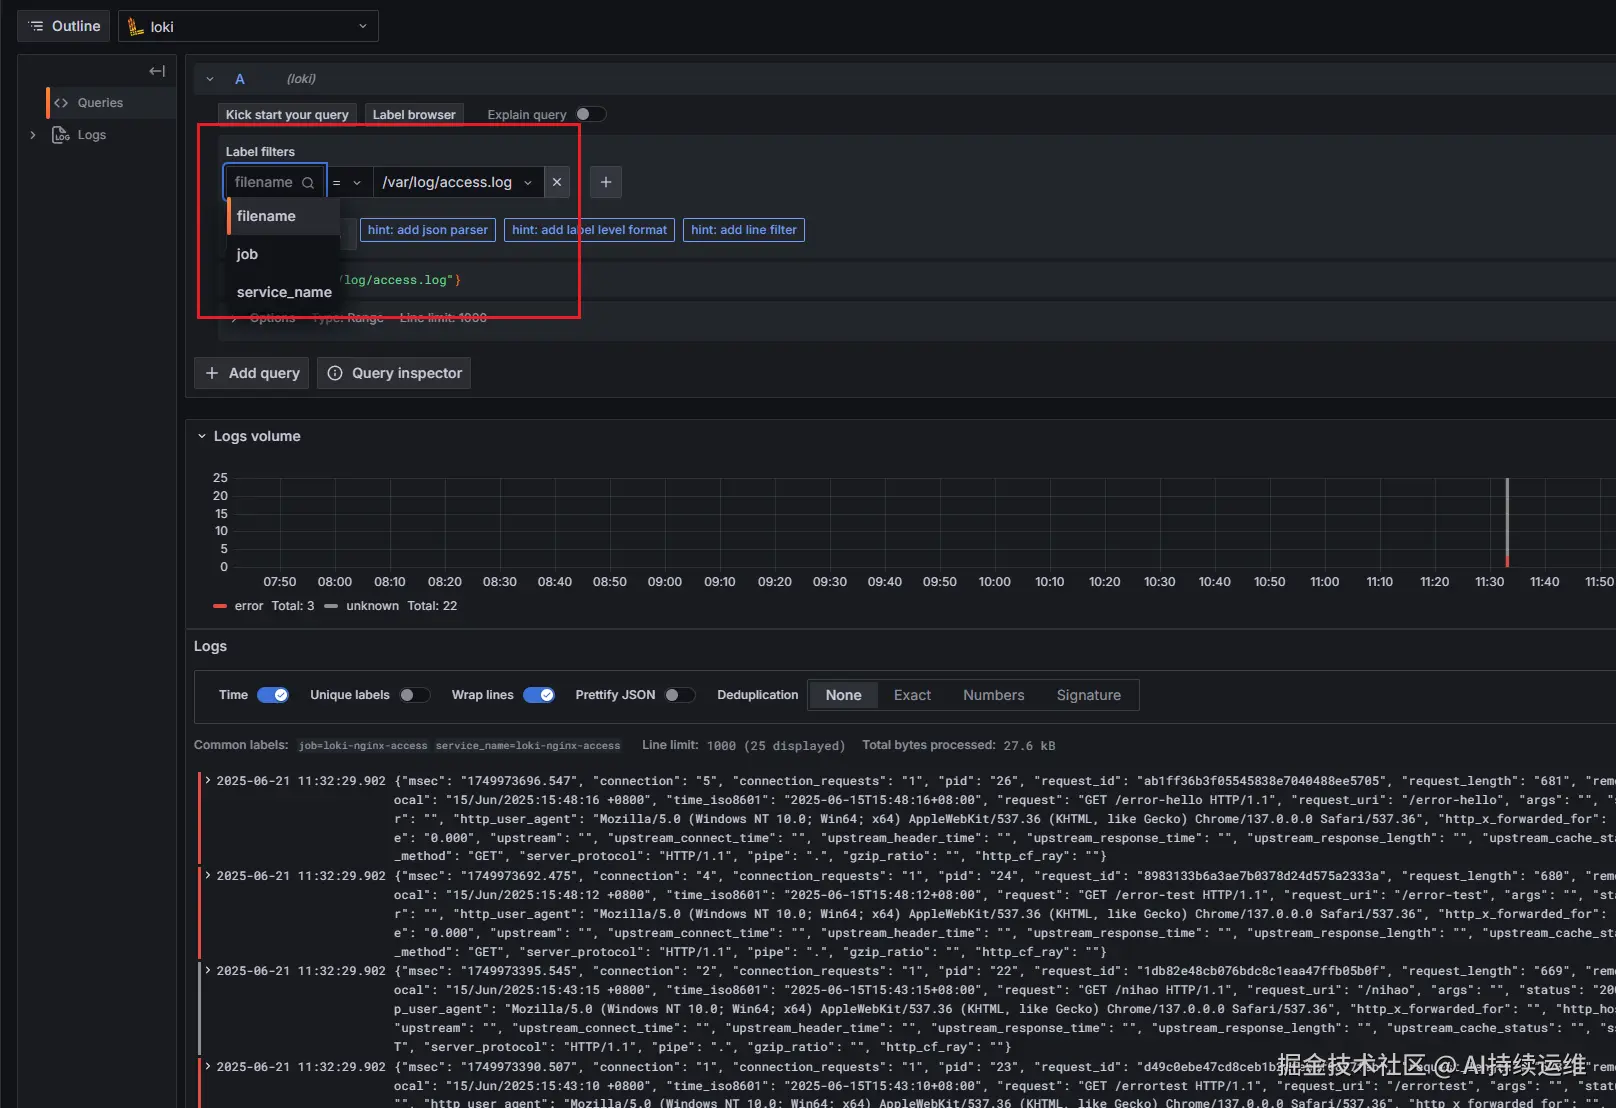Viewport: 1616px width, 1108px height.
Task: Select Signature deduplication option
Action: 1089,695
